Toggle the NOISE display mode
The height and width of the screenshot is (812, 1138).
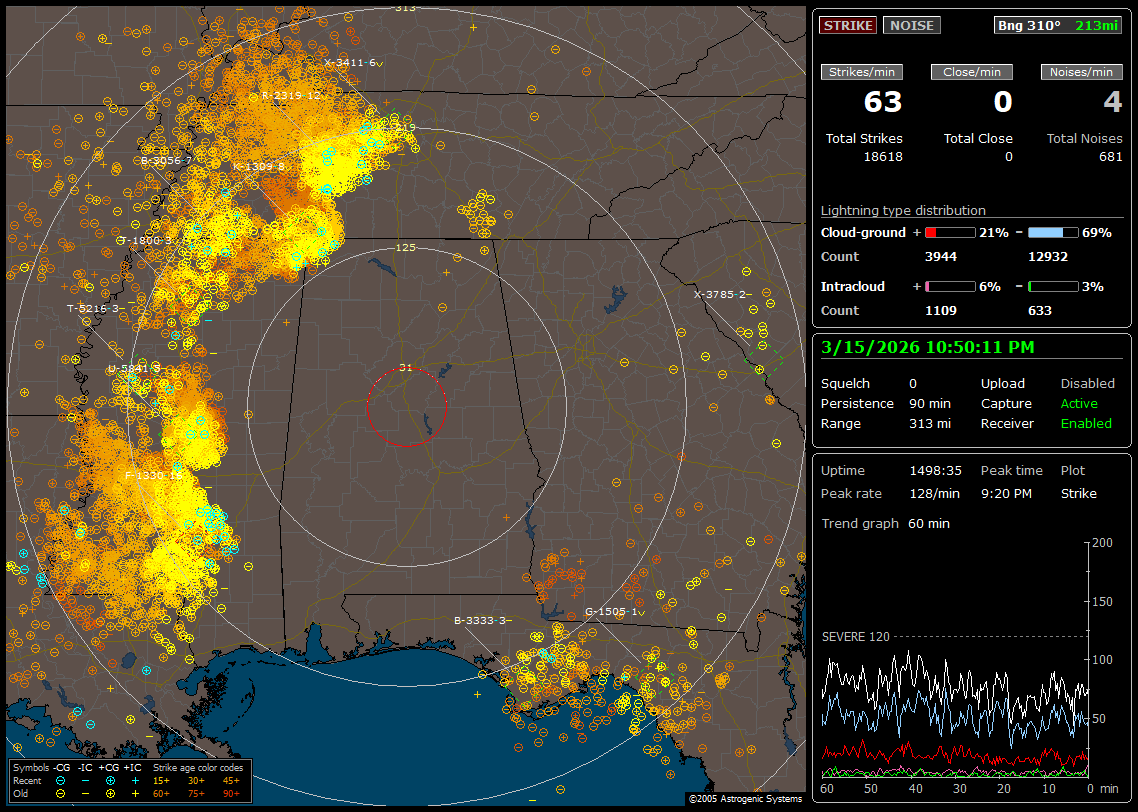click(911, 25)
